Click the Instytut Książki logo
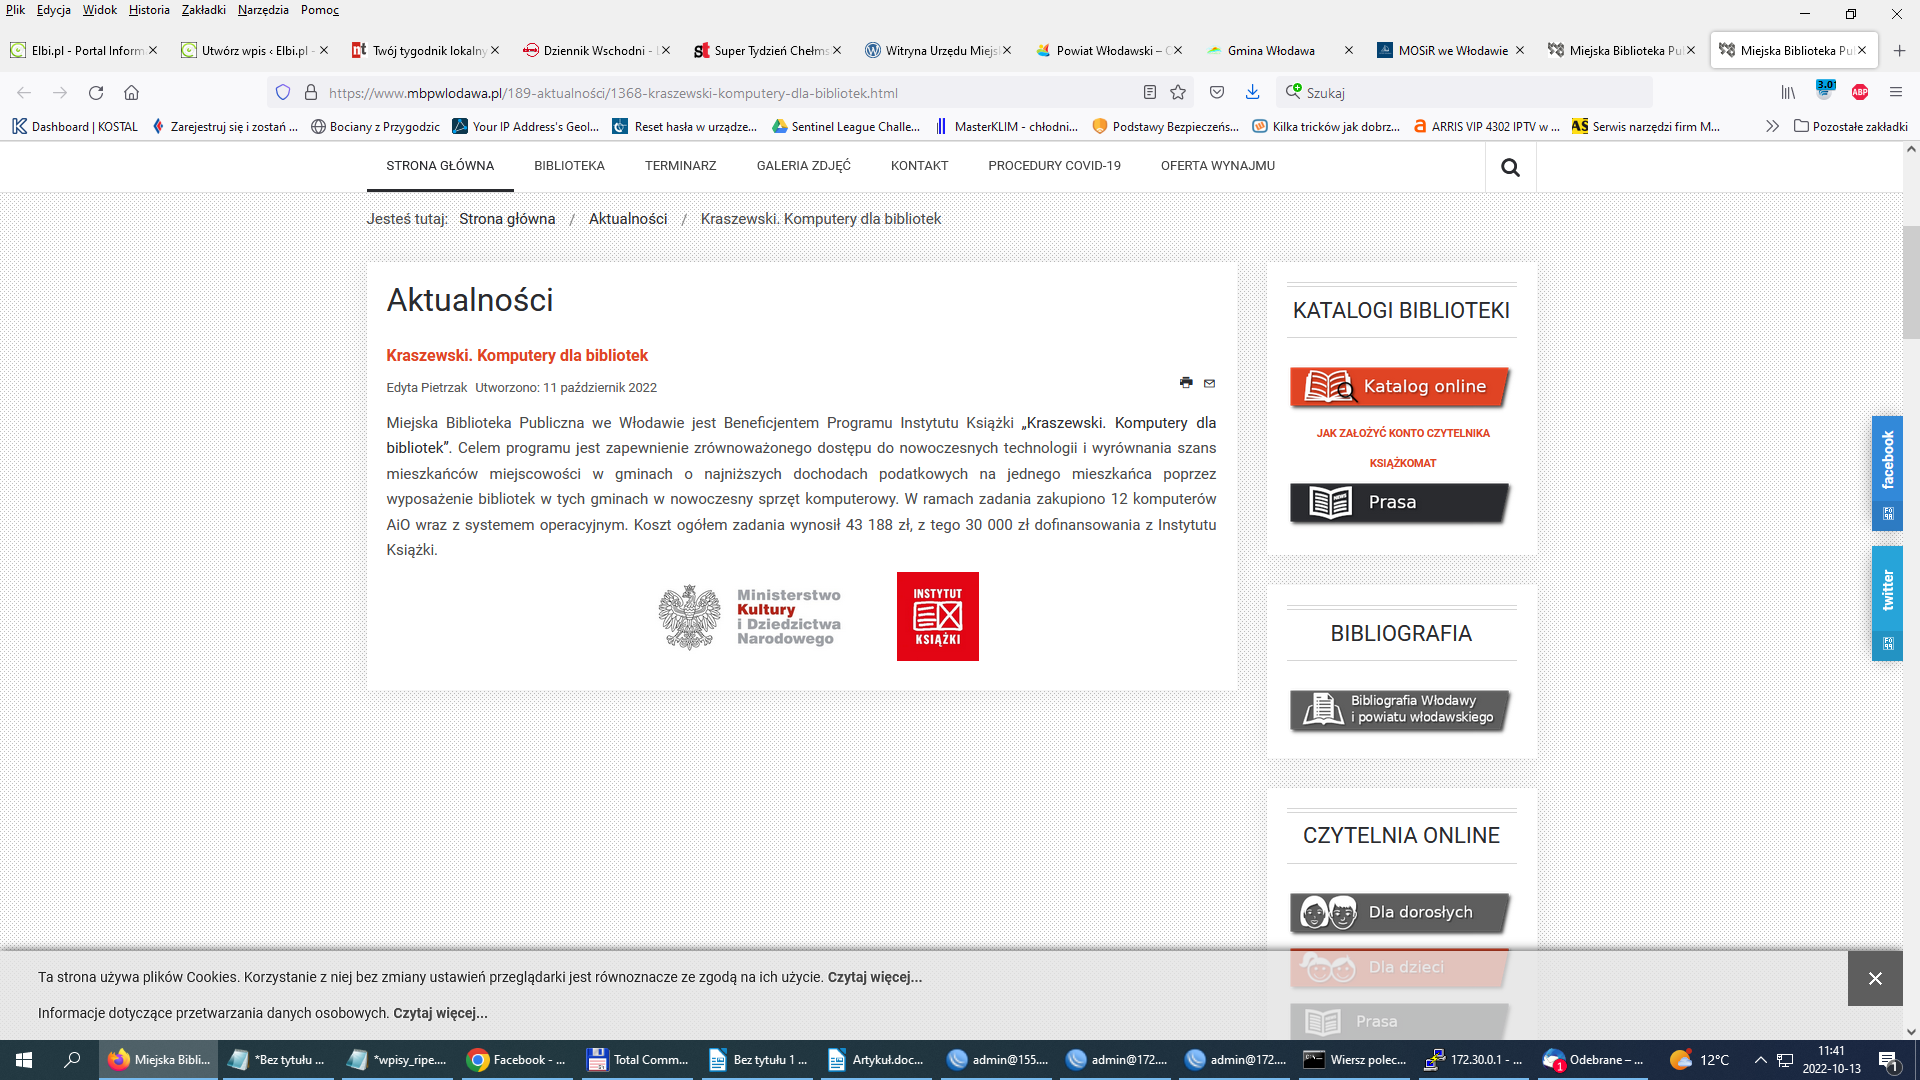1920x1080 pixels. [937, 616]
